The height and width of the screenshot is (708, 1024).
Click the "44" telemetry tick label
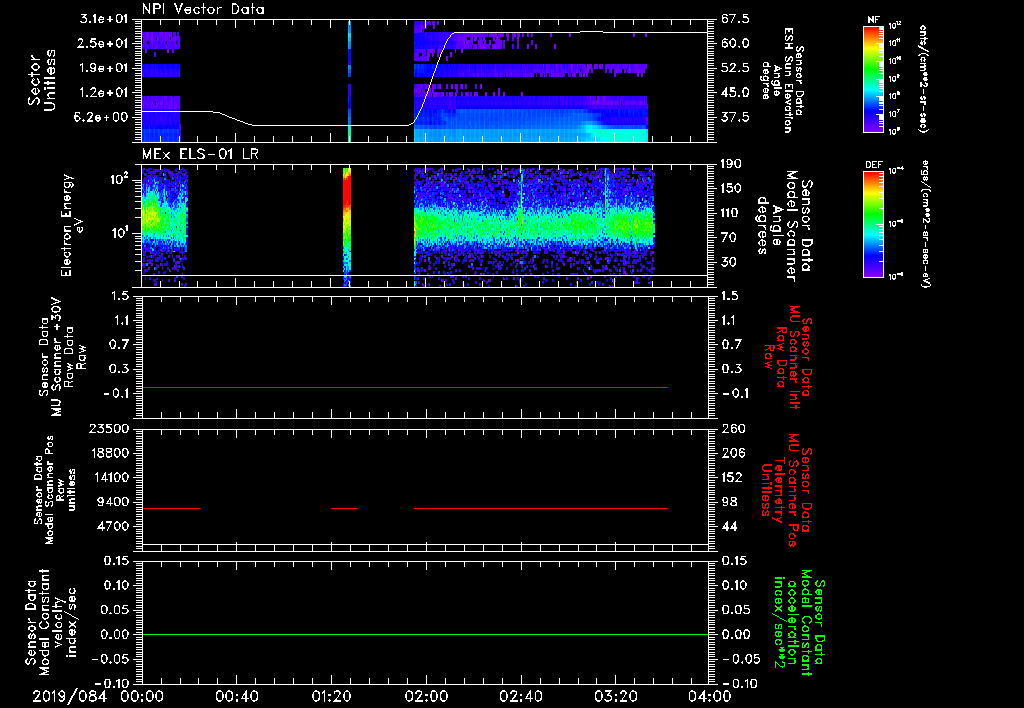[x=729, y=526]
